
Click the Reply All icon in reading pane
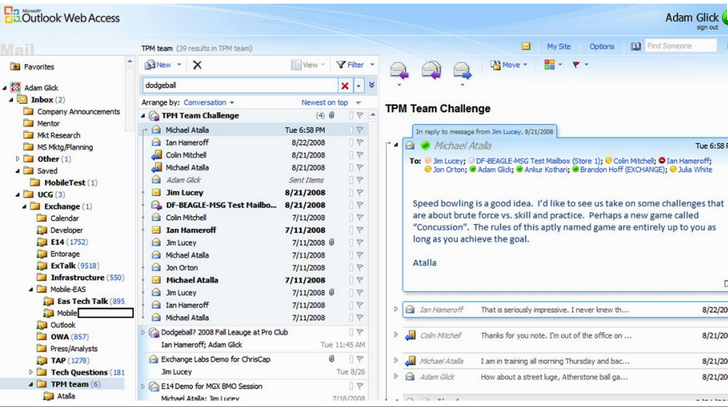(x=431, y=70)
